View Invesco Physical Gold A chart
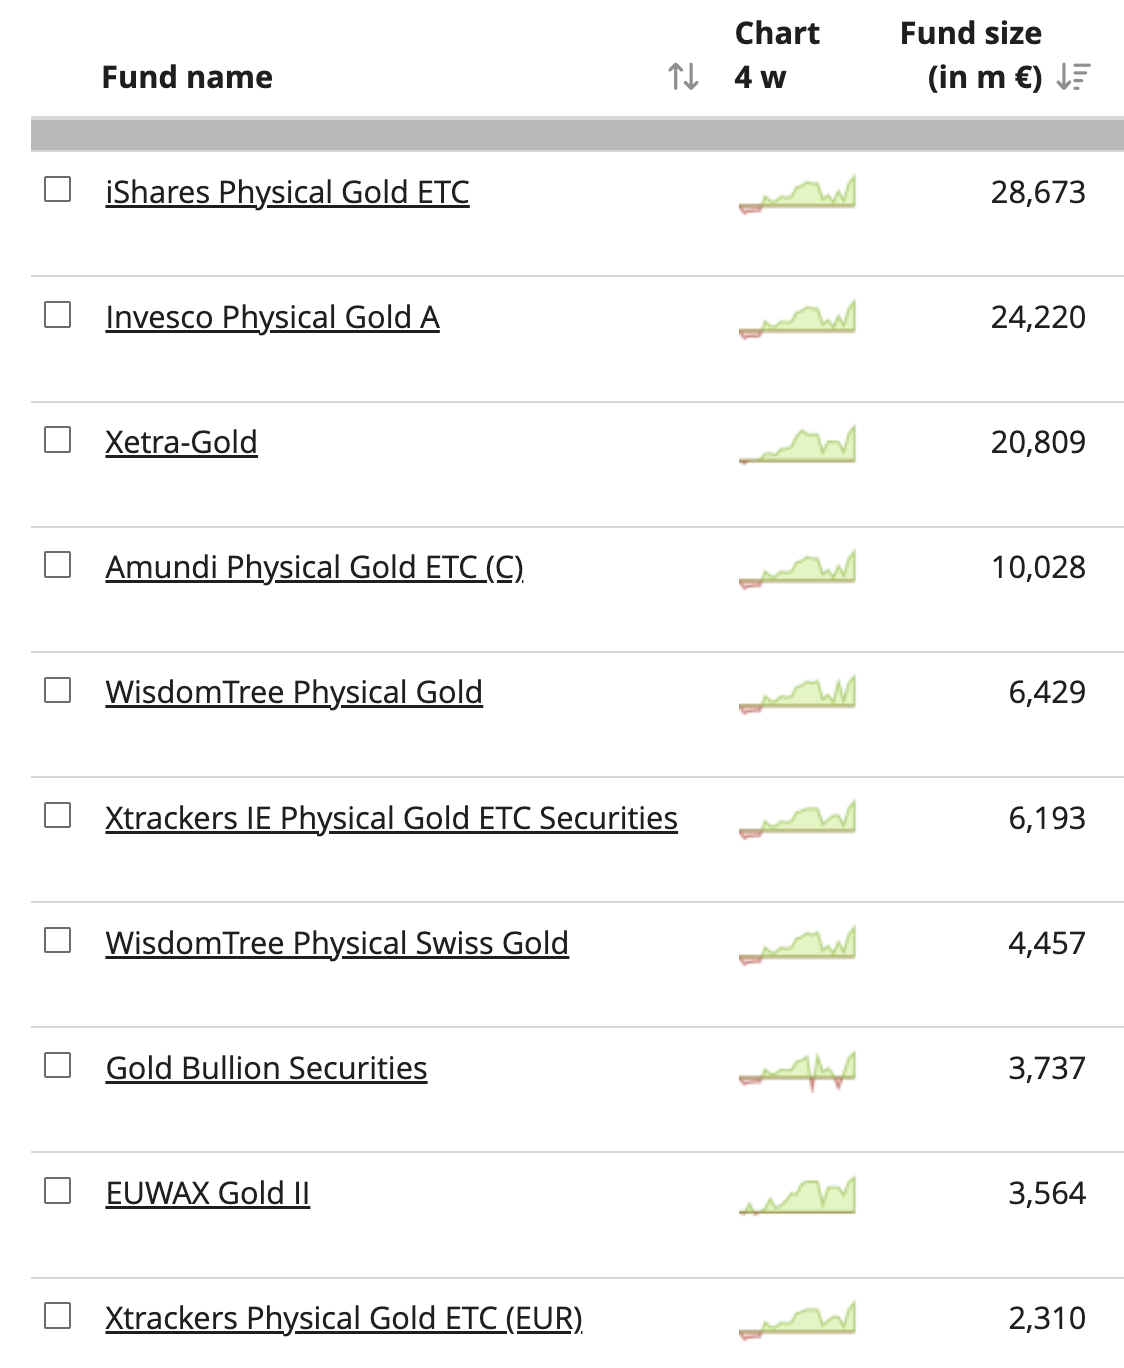 [797, 318]
